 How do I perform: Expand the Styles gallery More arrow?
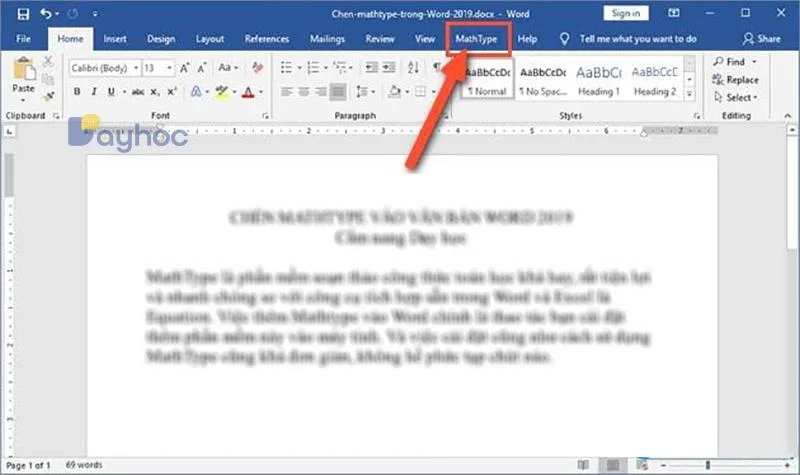pos(689,94)
